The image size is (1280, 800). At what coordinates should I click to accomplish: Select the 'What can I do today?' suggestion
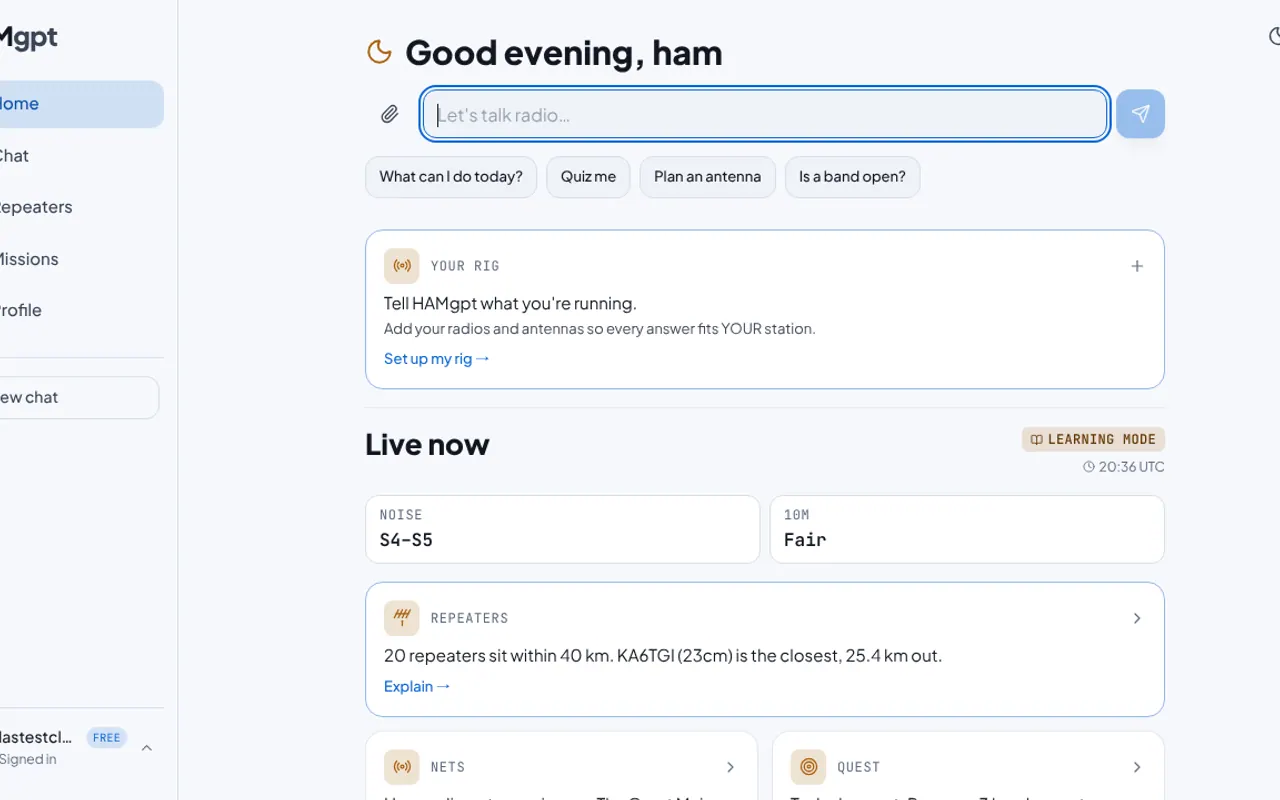(x=451, y=177)
